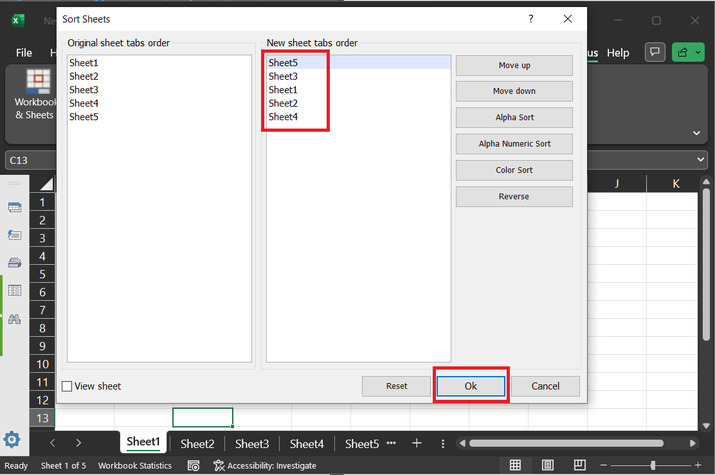This screenshot has width=715, height=475.
Task: Enable the View sheet checkbox
Action: coord(67,386)
